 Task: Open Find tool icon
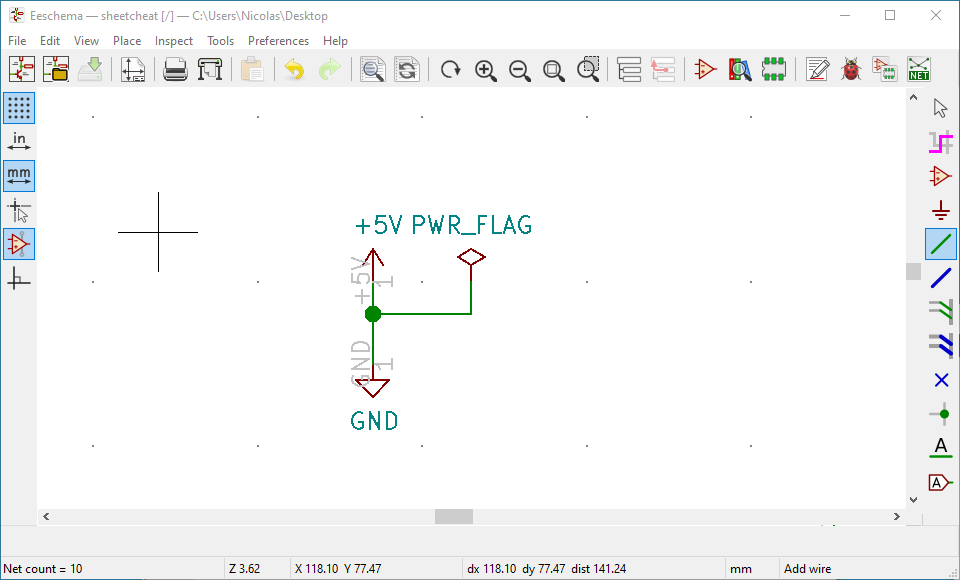pyautogui.click(x=372, y=69)
